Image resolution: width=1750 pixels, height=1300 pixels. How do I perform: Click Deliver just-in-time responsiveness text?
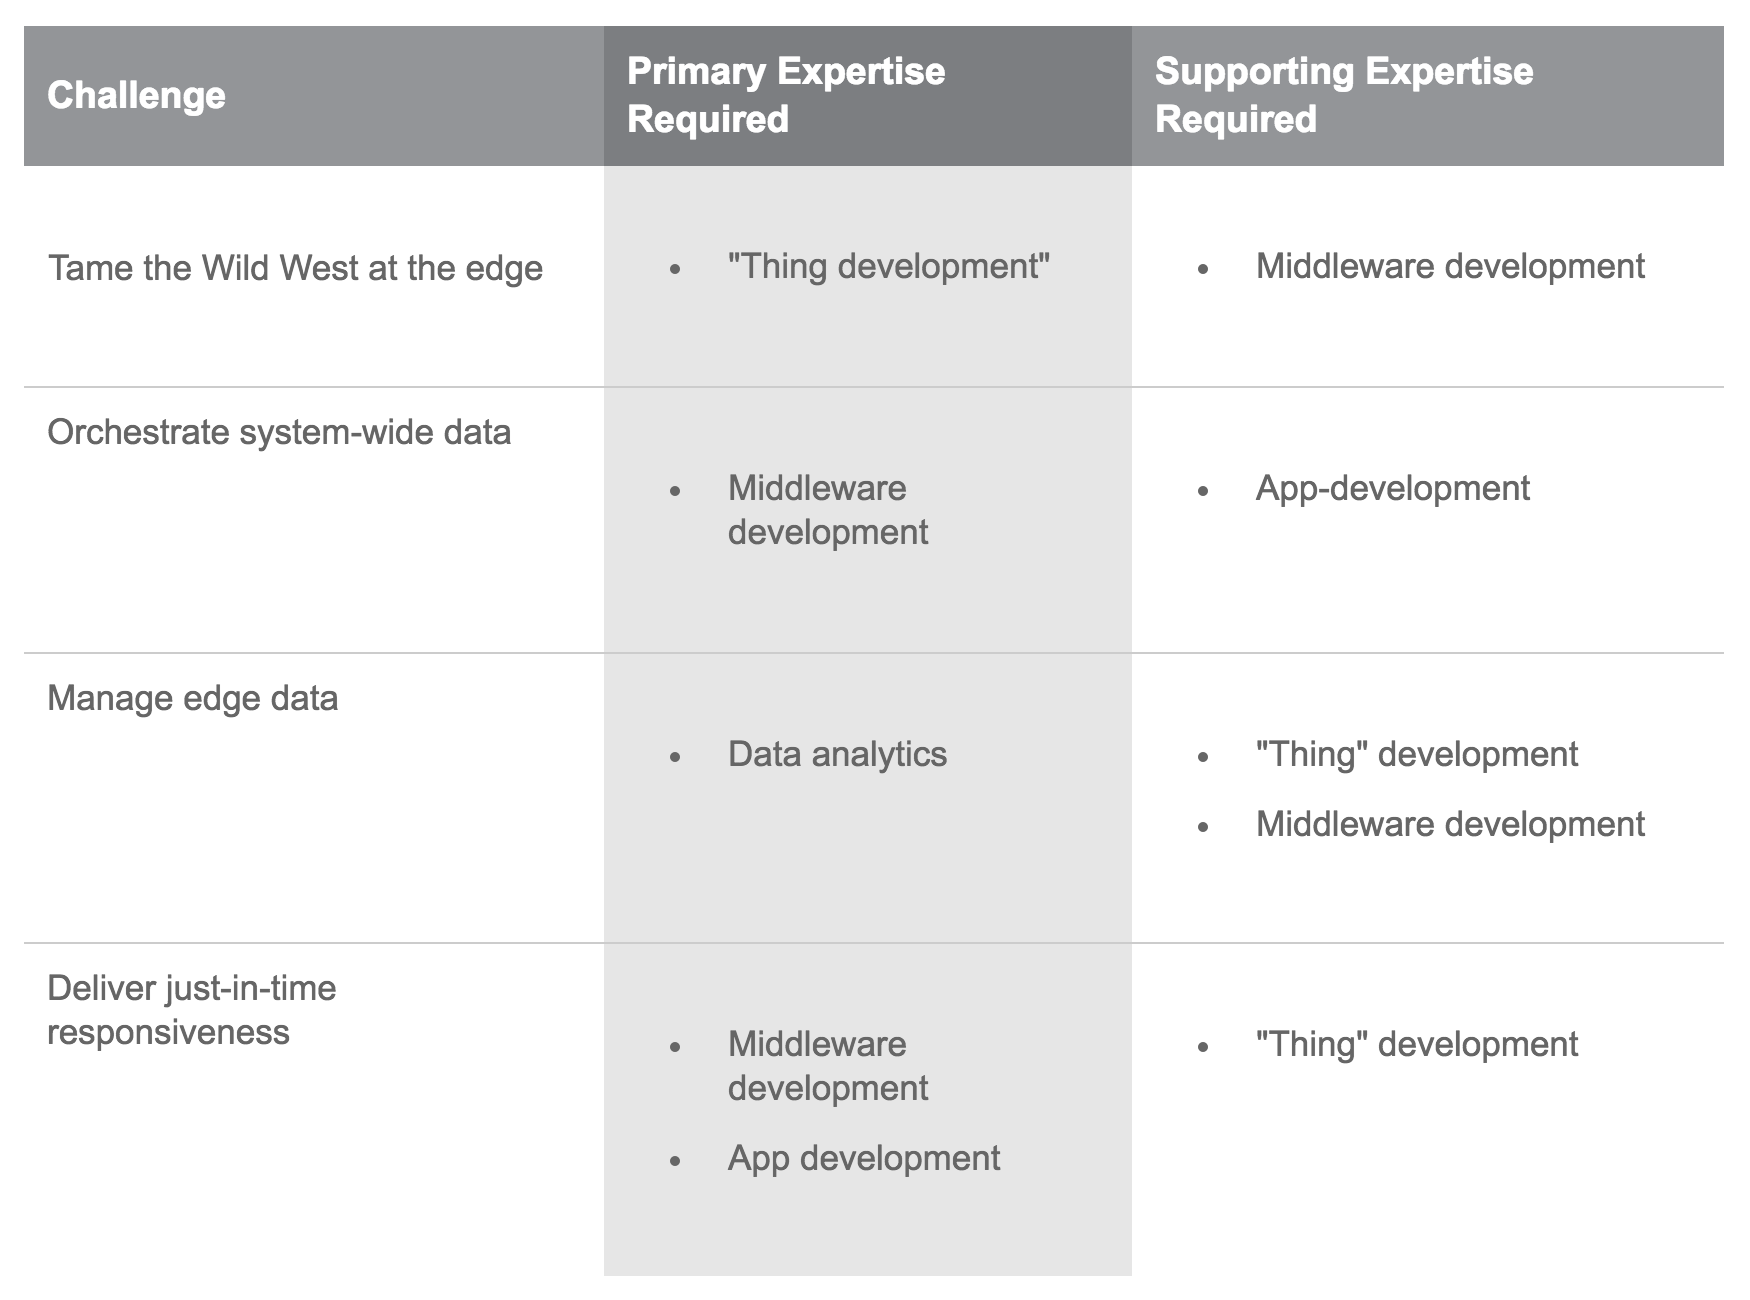(192, 1010)
